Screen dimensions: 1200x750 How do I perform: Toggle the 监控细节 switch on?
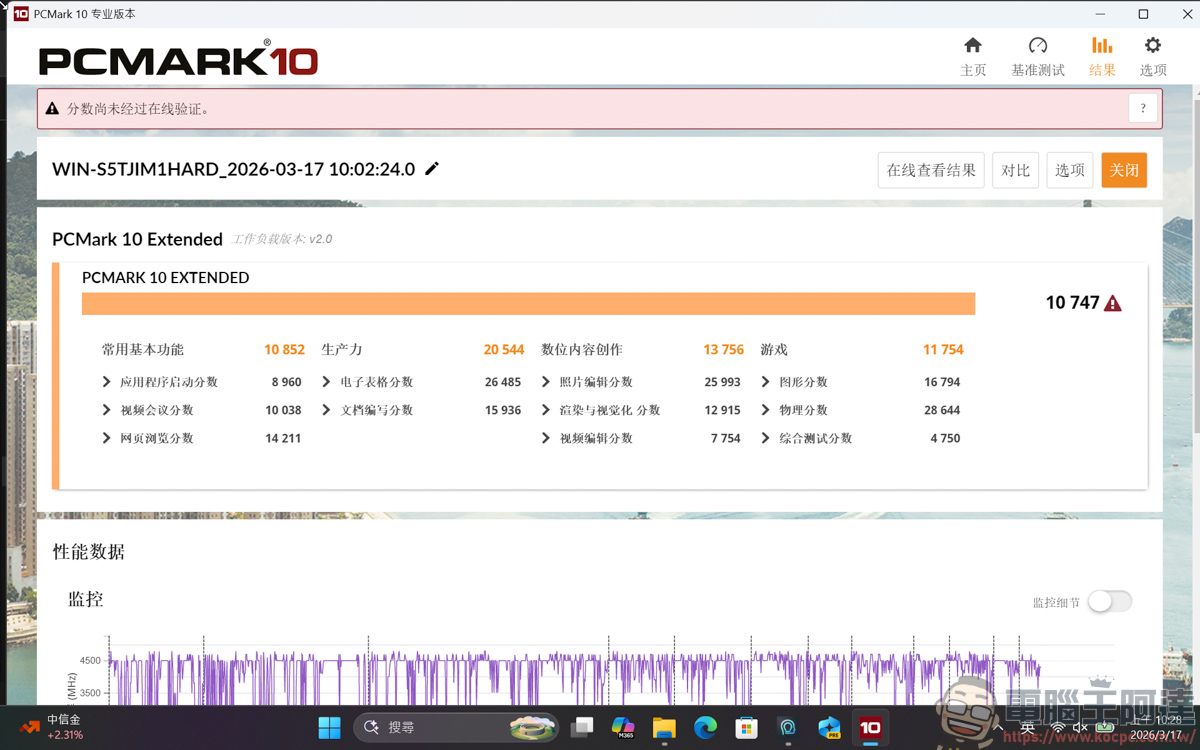pyautogui.click(x=1109, y=601)
